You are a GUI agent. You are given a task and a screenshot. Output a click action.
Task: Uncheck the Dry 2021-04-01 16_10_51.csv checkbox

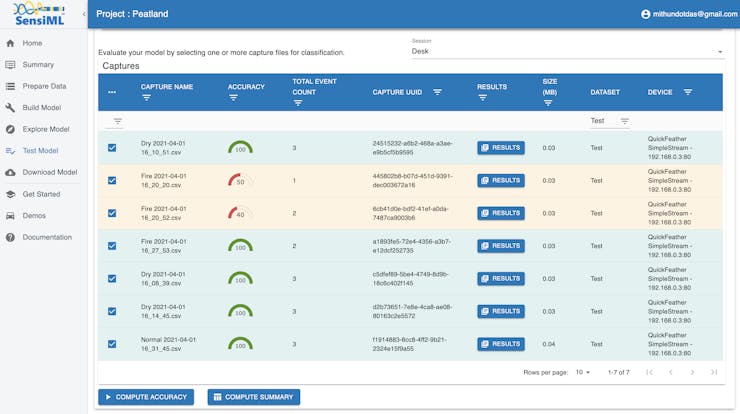(112, 148)
